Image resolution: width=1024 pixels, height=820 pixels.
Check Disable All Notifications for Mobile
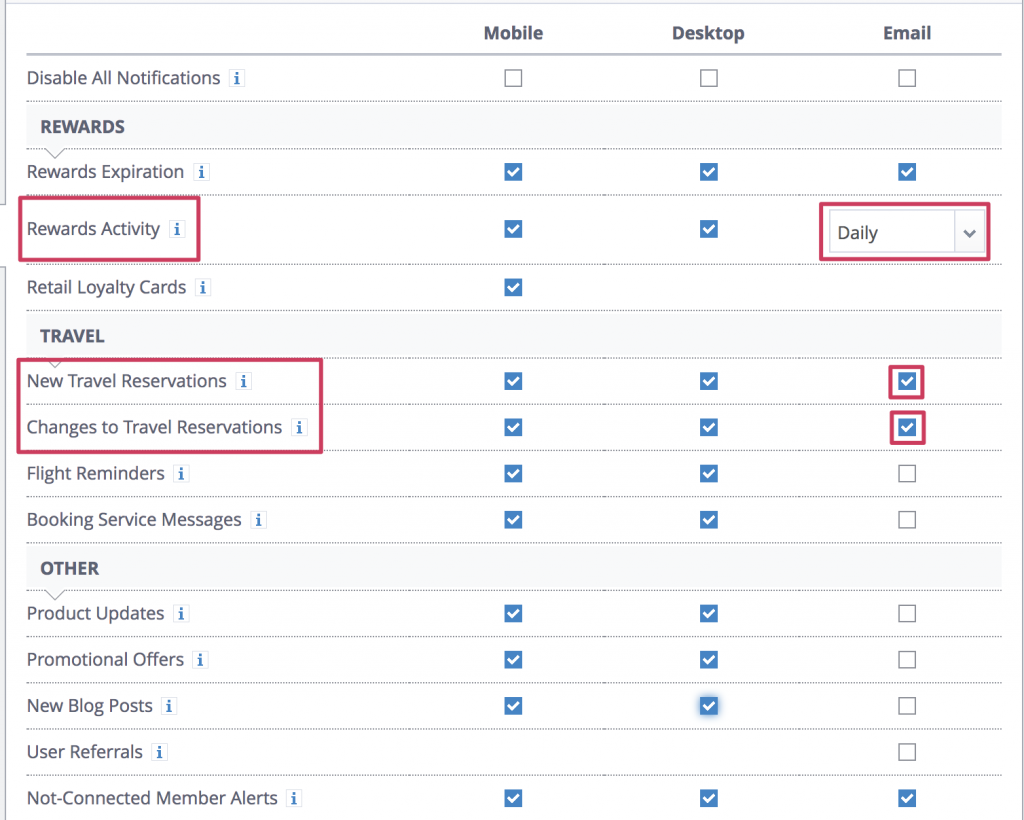pos(513,78)
